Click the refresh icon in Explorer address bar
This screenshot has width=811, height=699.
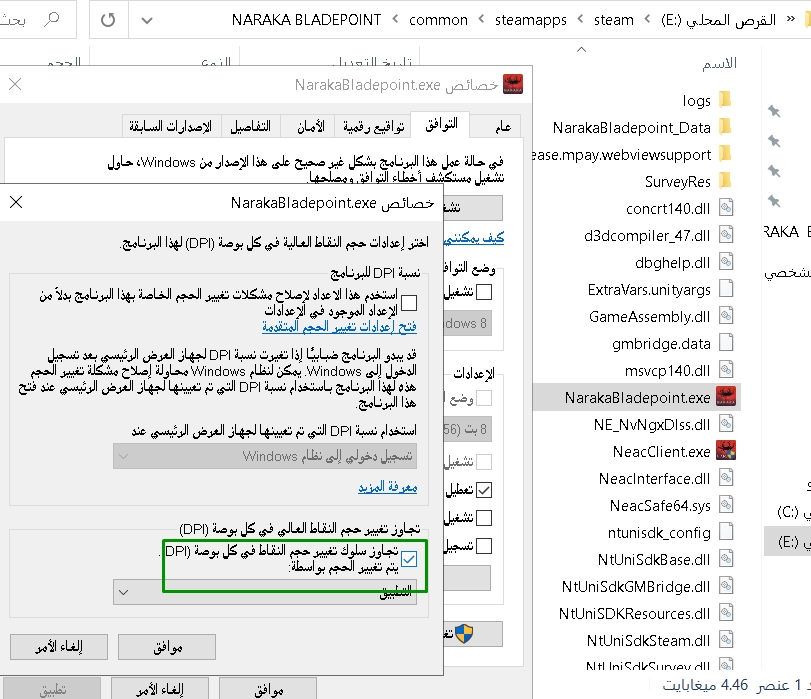pyautogui.click(x=108, y=20)
